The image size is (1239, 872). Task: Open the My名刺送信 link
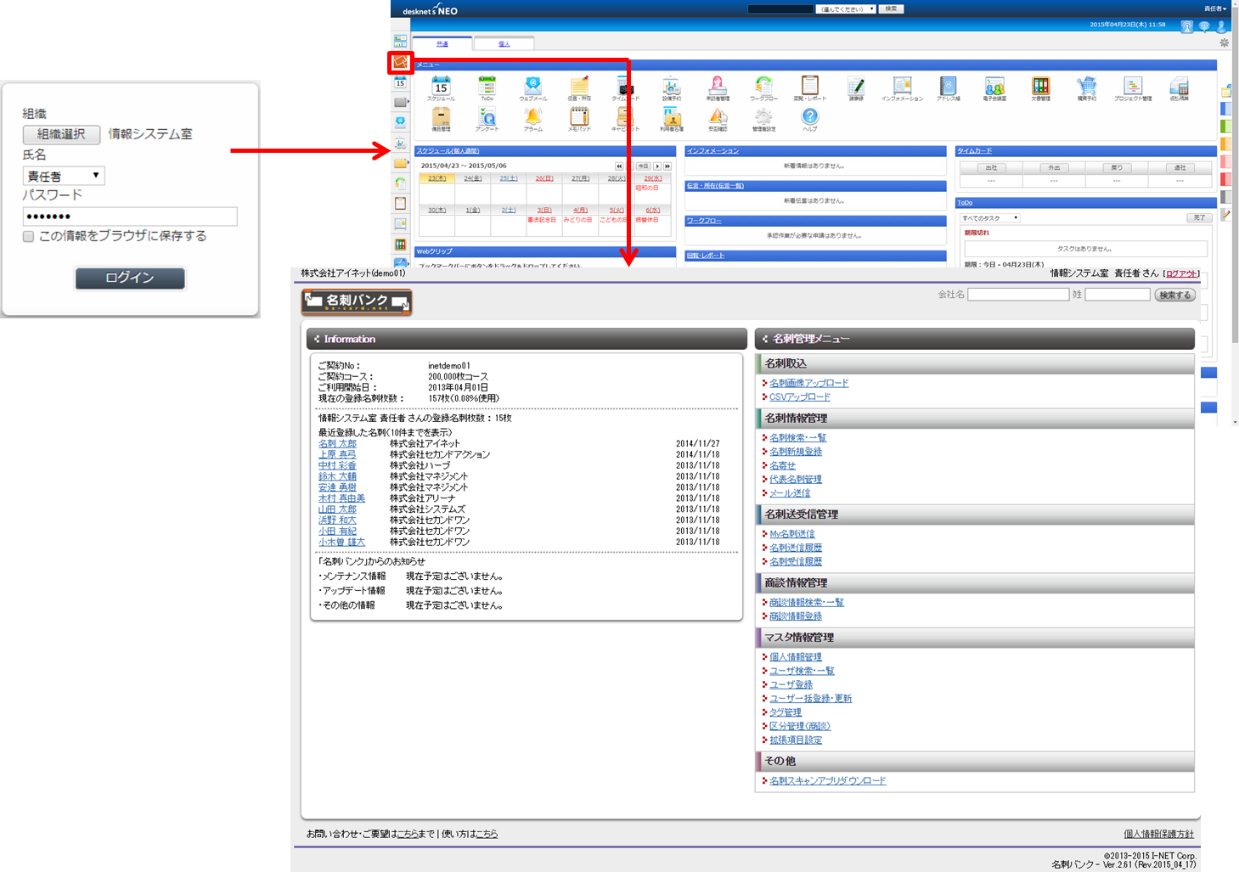click(791, 534)
